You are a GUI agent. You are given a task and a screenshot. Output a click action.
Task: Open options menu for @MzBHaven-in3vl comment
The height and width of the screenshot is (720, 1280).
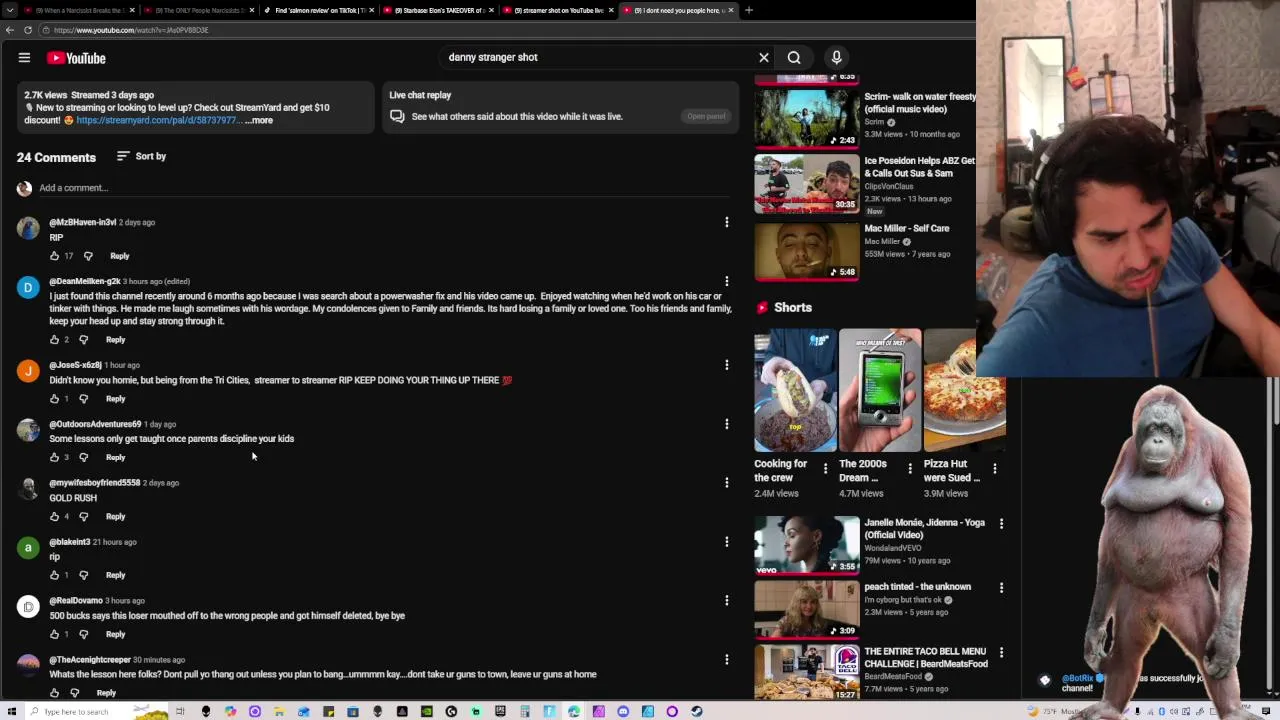pos(727,222)
